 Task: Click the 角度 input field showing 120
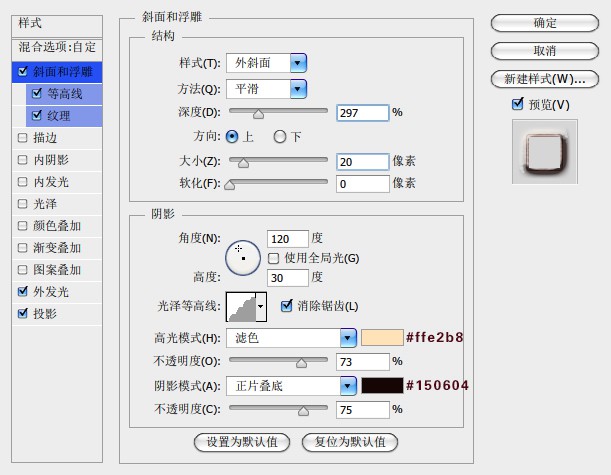(x=288, y=239)
